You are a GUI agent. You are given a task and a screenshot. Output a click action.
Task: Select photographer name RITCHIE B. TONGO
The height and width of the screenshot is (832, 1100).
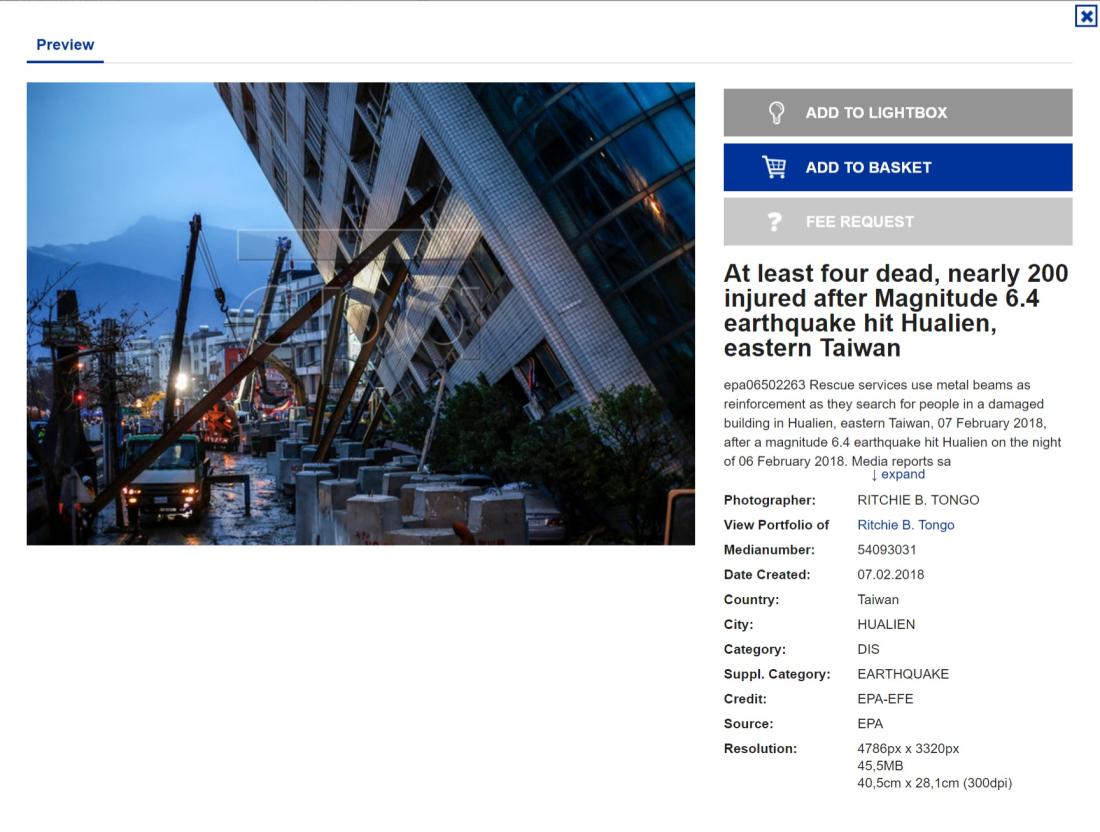pyautogui.click(x=918, y=500)
